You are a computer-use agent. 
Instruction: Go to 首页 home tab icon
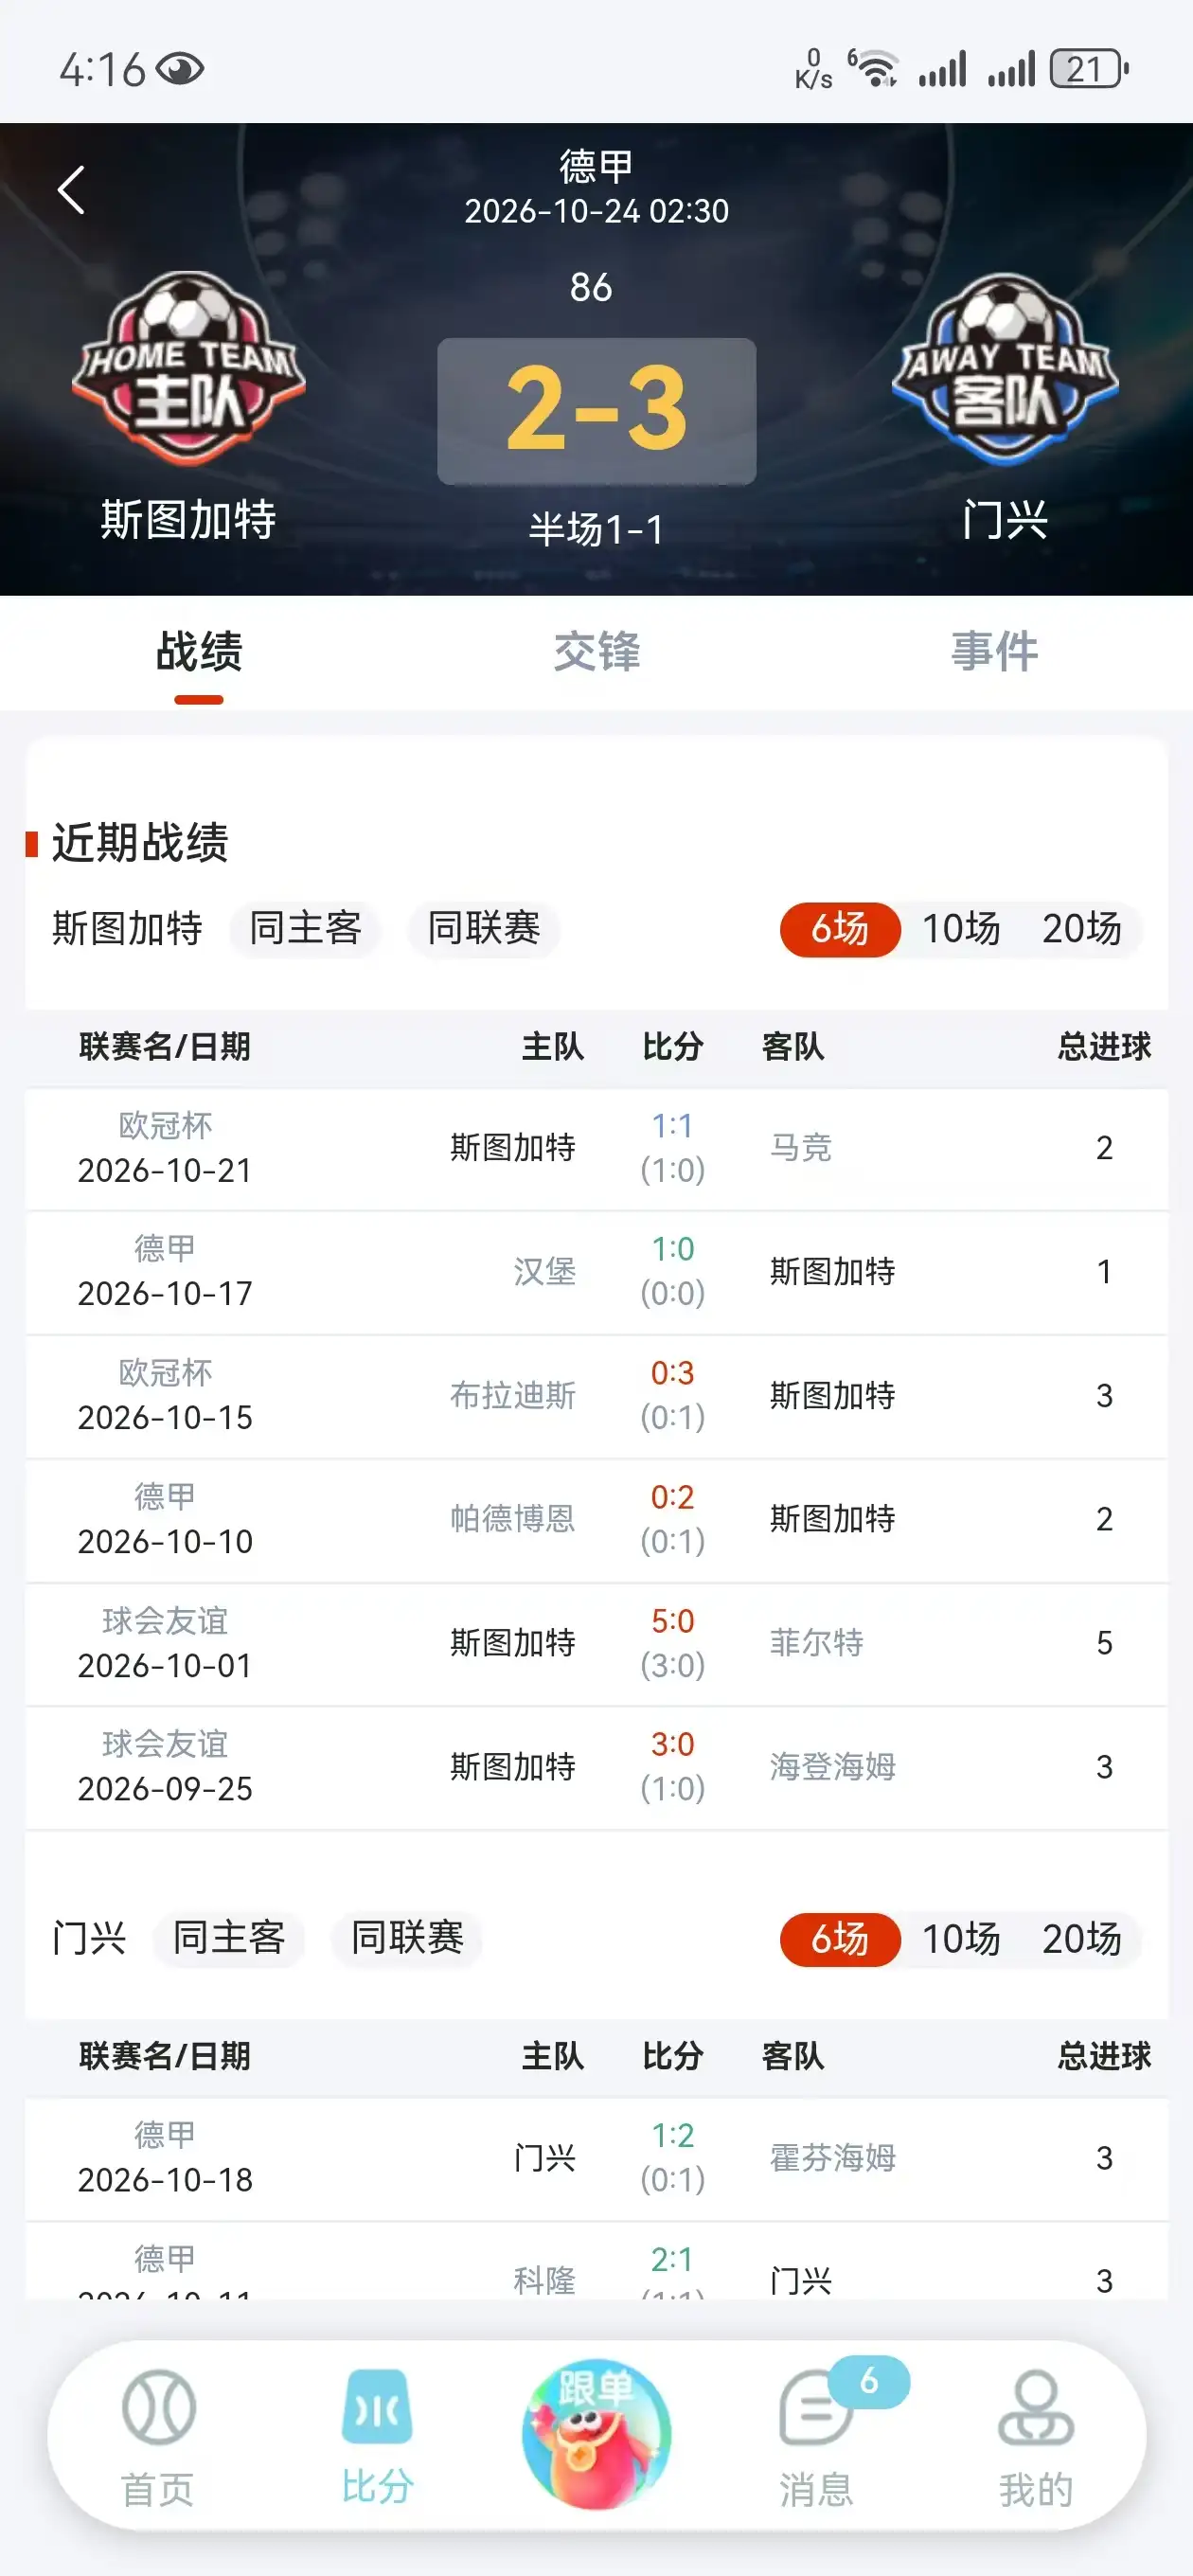(x=158, y=2408)
